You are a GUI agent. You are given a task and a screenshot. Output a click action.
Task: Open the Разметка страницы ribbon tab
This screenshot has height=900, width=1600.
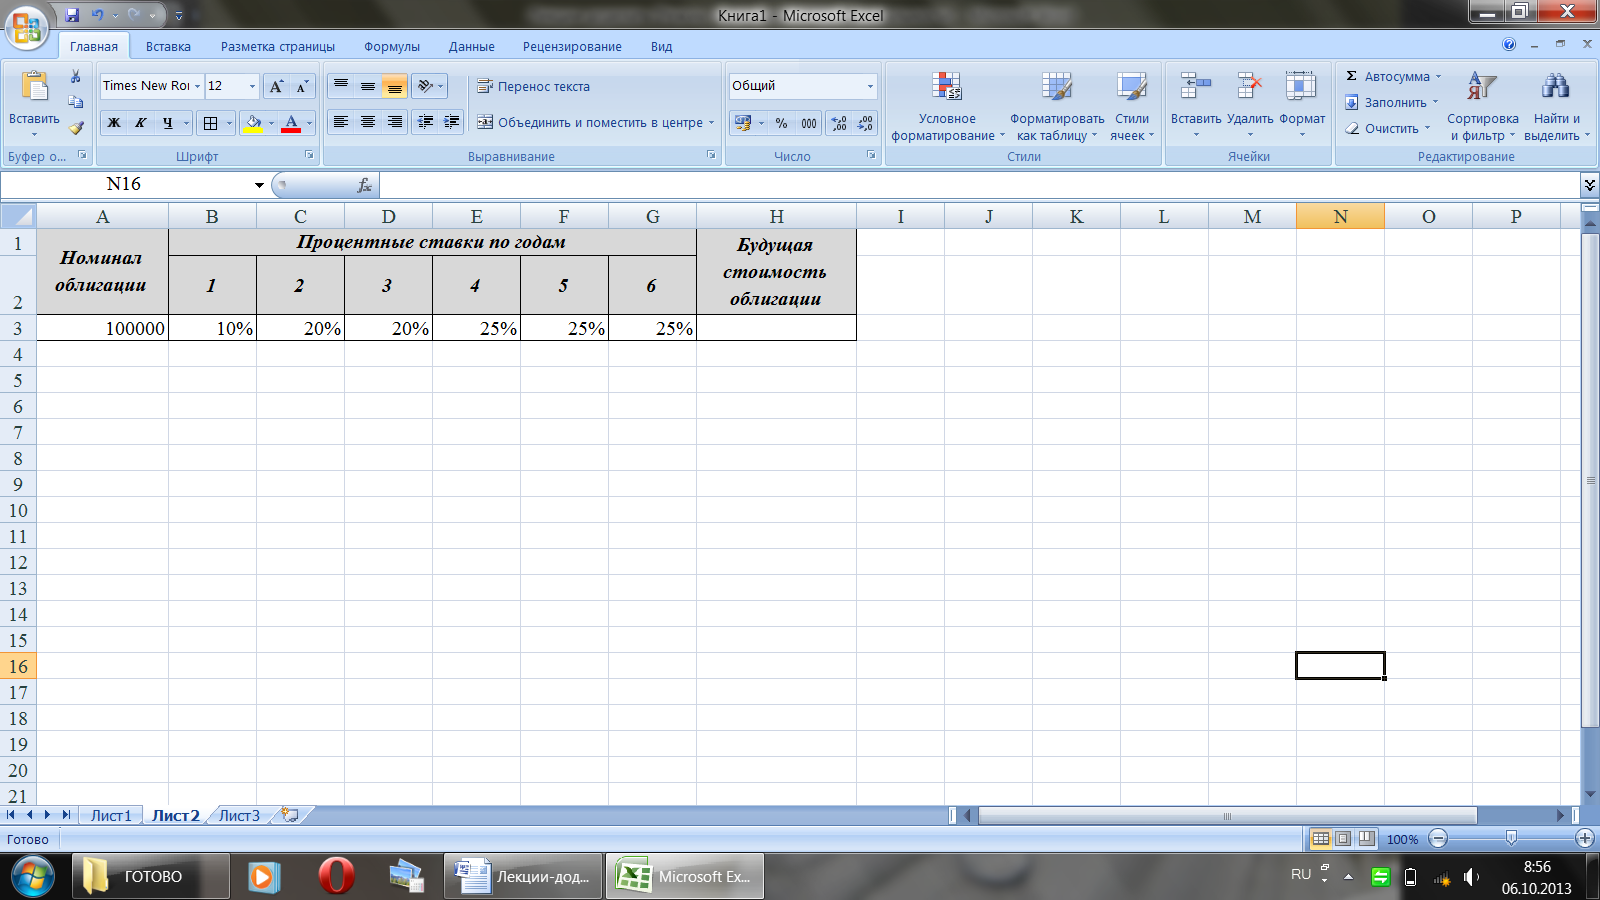tap(278, 46)
